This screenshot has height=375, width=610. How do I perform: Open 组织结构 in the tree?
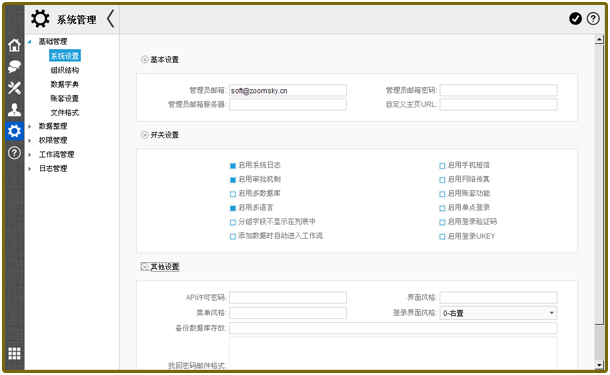[65, 70]
